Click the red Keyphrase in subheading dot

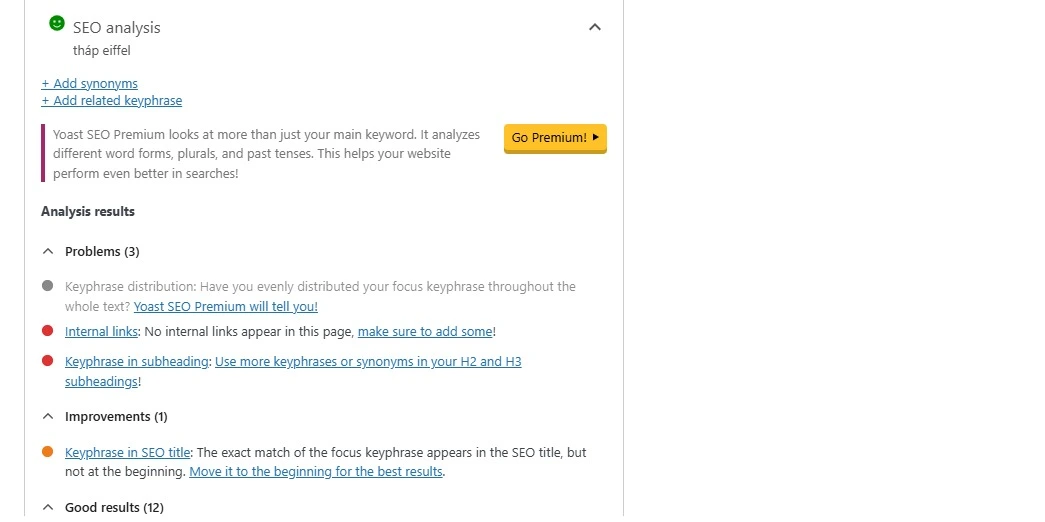[47, 361]
